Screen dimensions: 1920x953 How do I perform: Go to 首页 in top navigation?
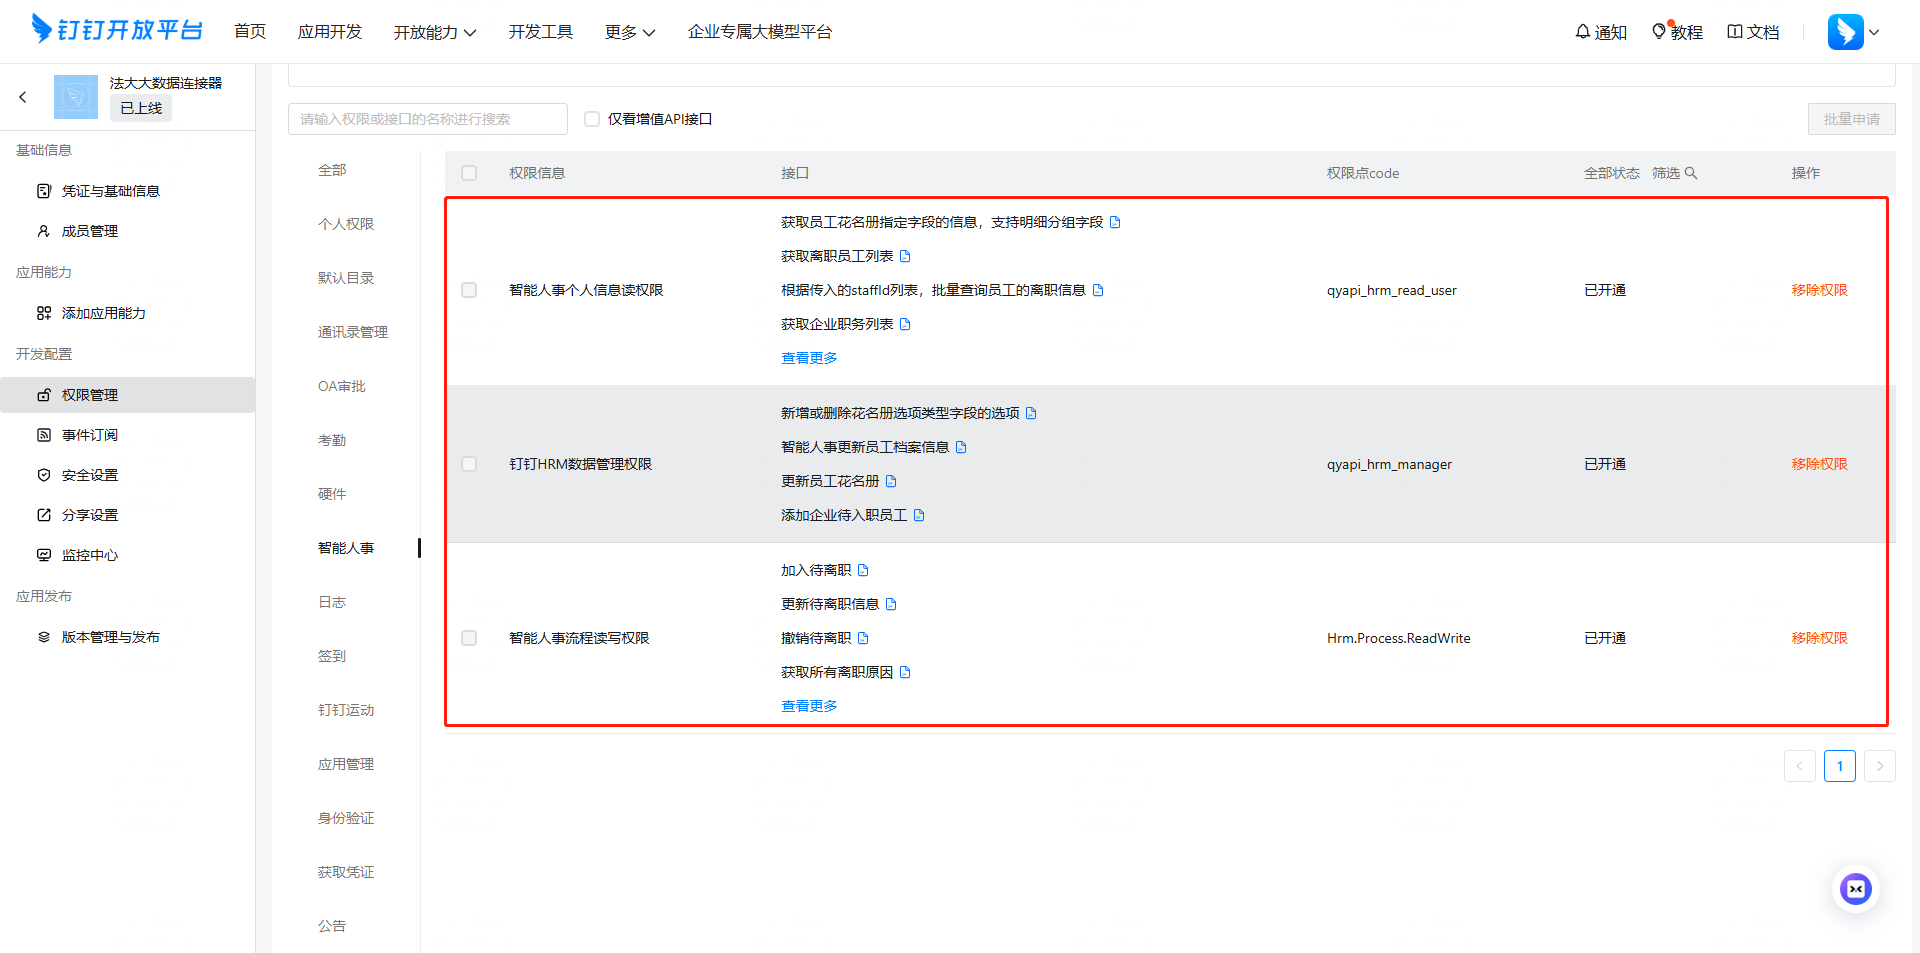pos(250,32)
